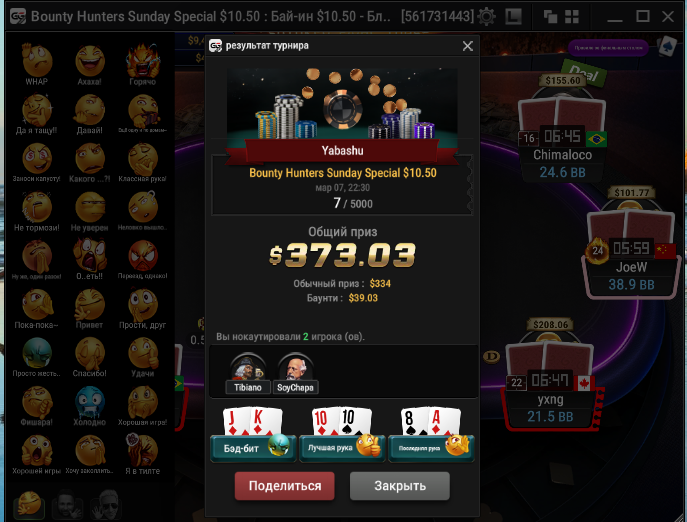Screen dimensions: 687x522
Task: Close the результат турнира dialog
Action: coord(467,46)
